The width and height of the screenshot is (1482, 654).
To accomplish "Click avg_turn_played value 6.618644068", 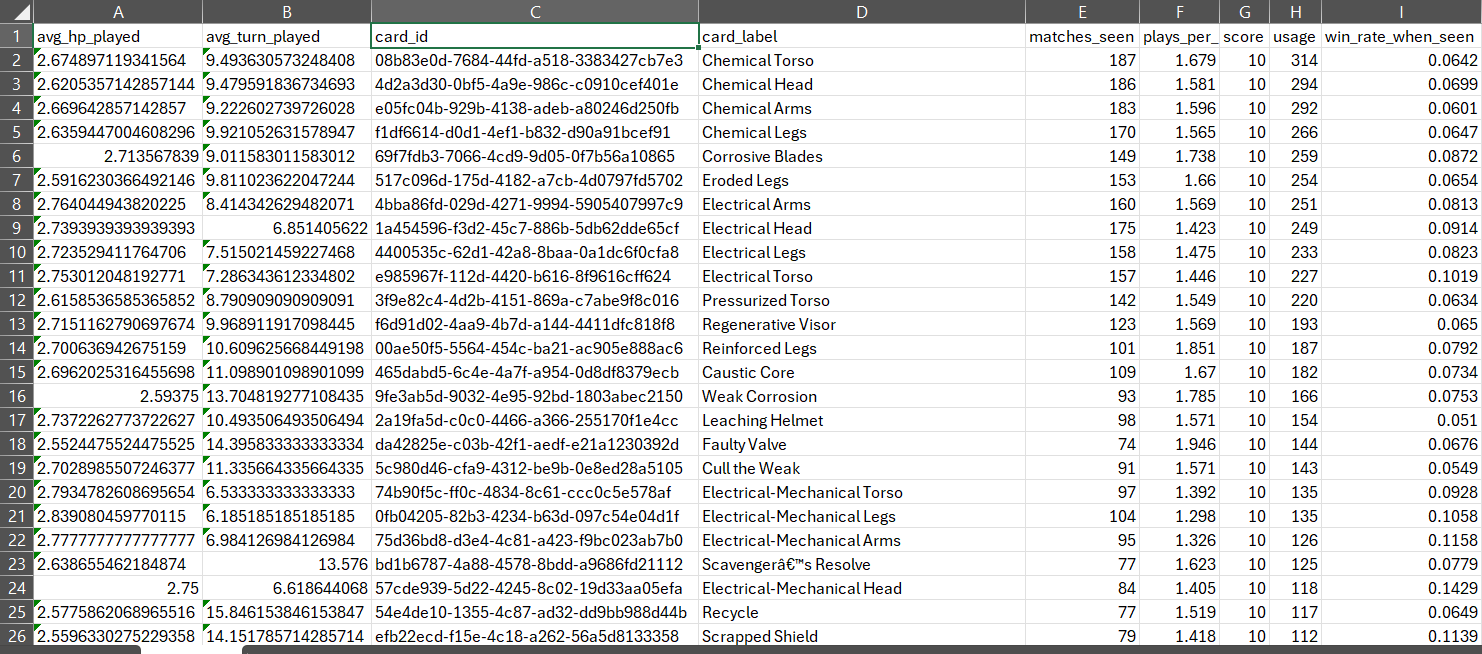I will pyautogui.click(x=287, y=588).
